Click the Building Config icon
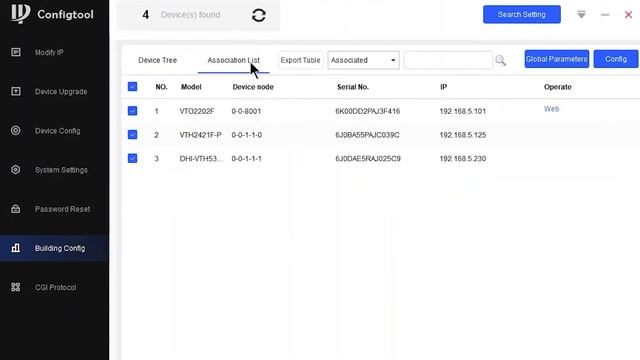This screenshot has height=360, width=640. 16,248
